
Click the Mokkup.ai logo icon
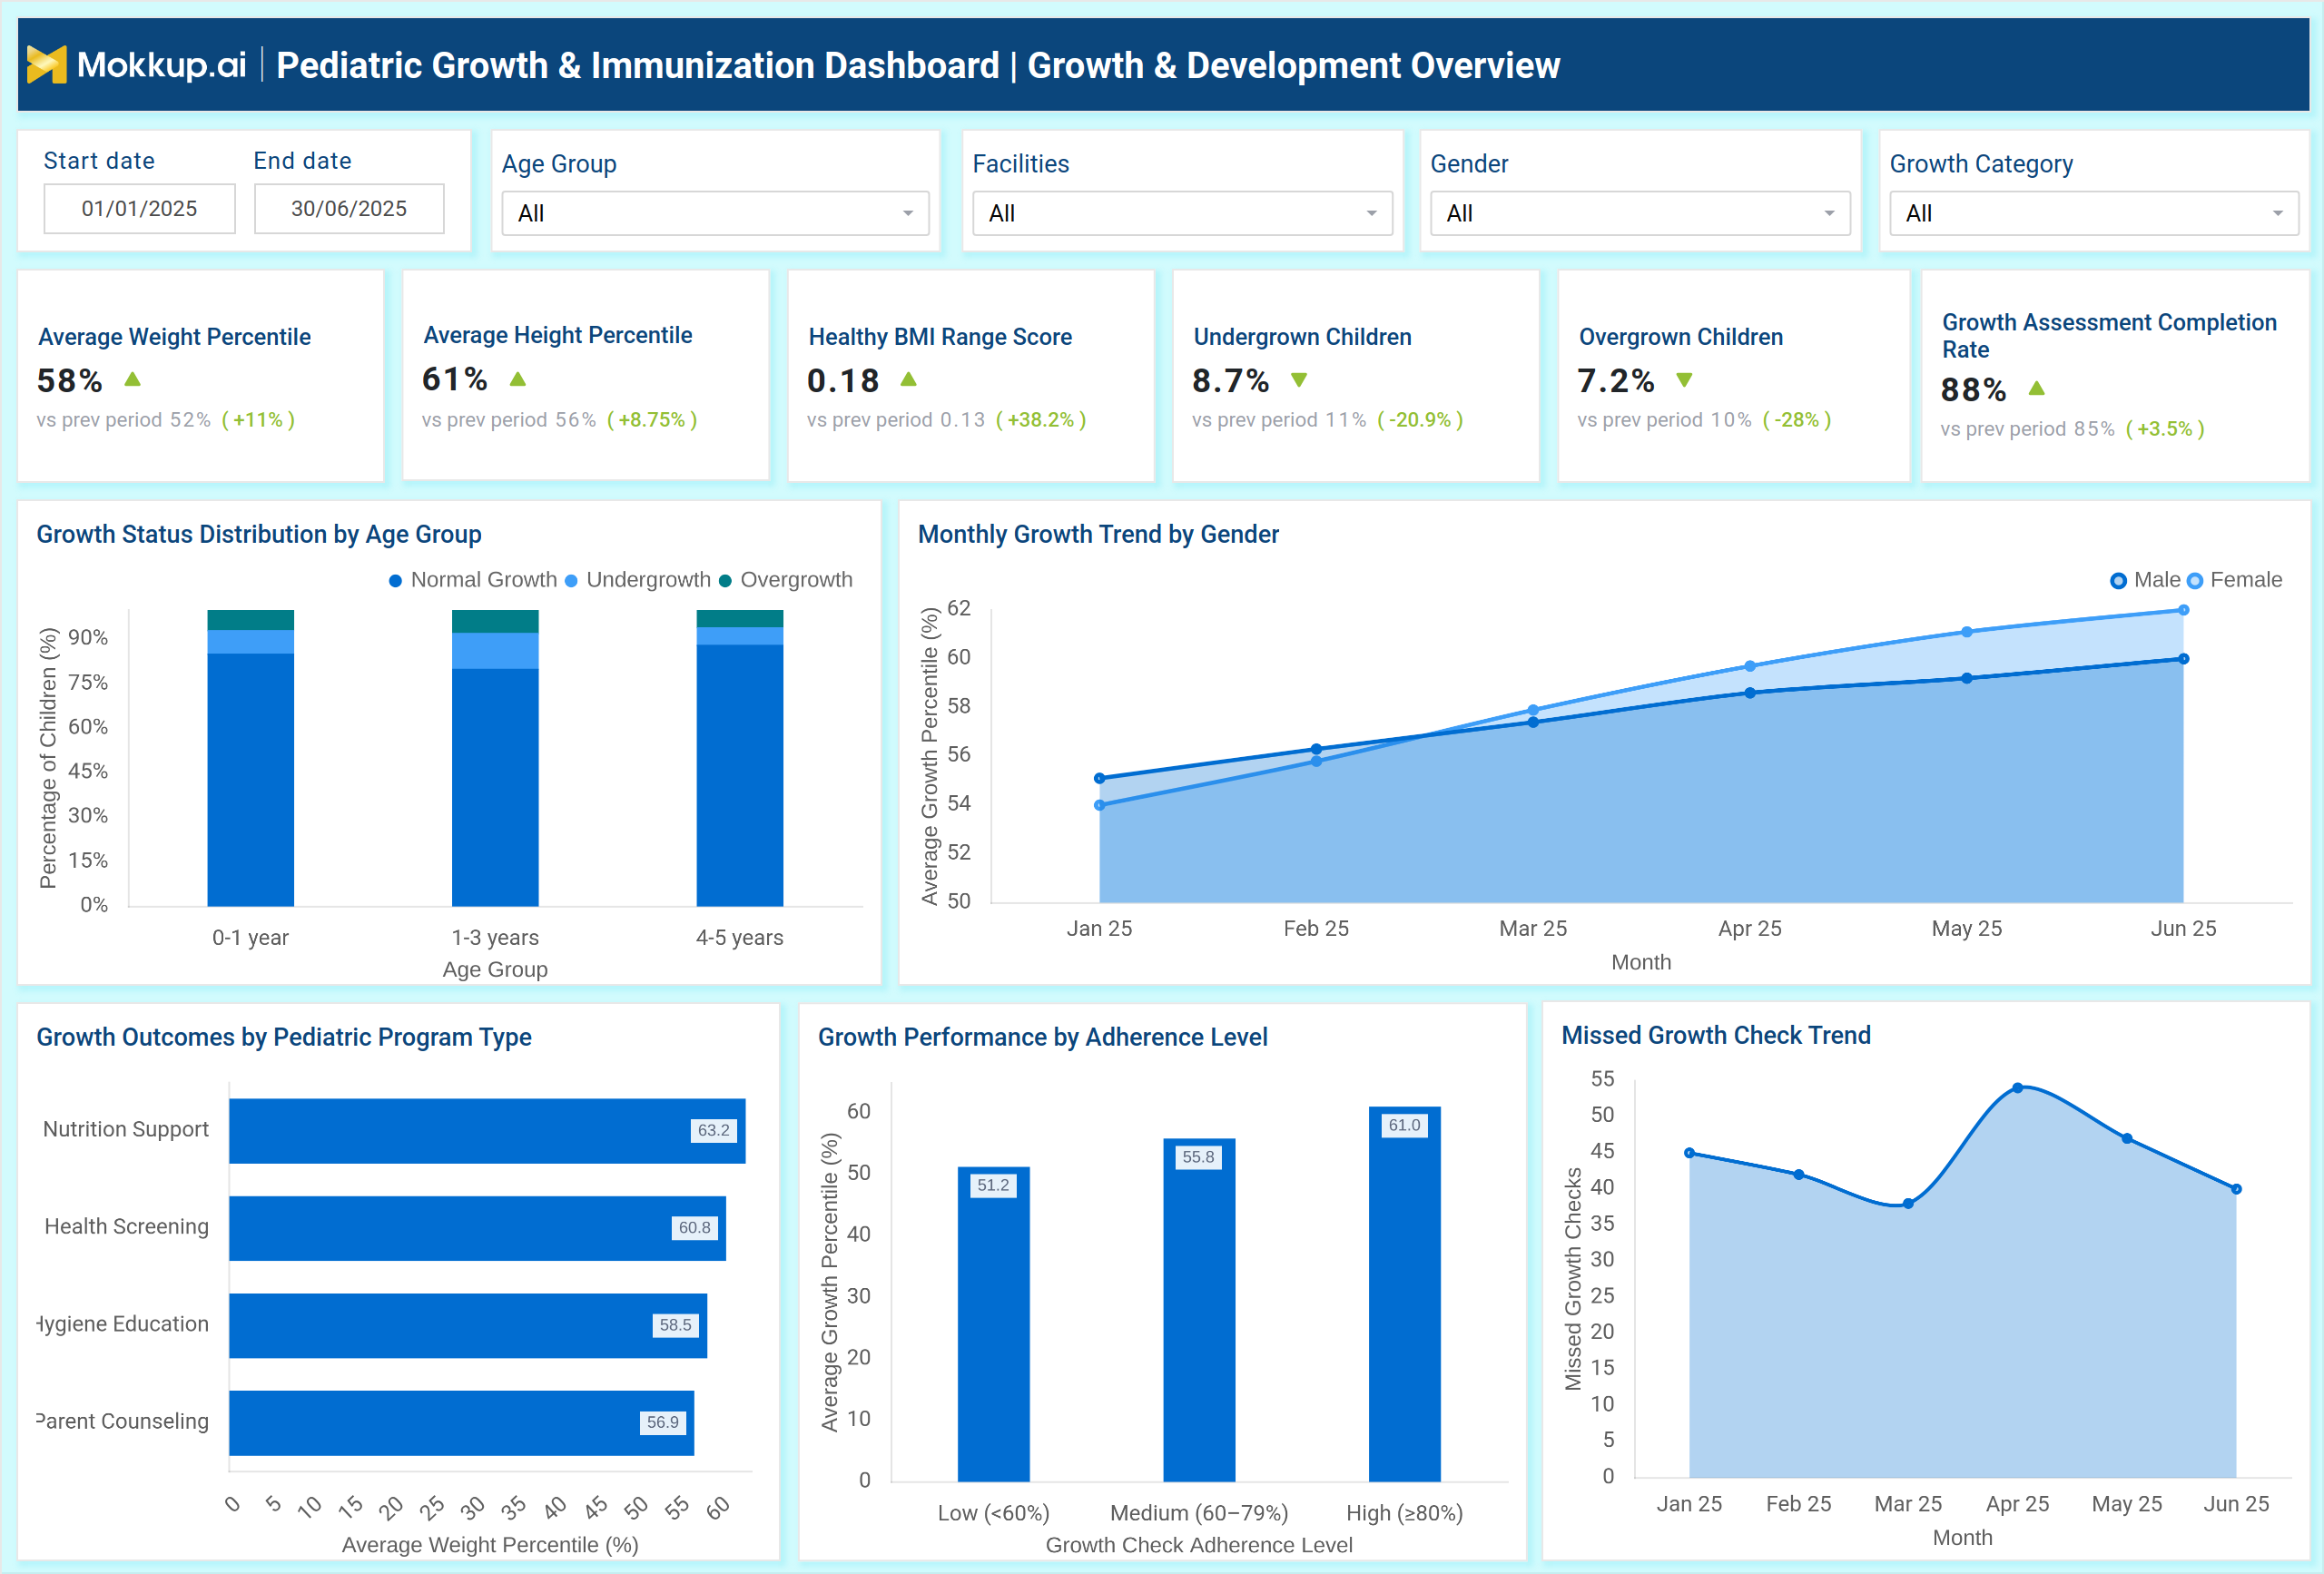click(46, 65)
